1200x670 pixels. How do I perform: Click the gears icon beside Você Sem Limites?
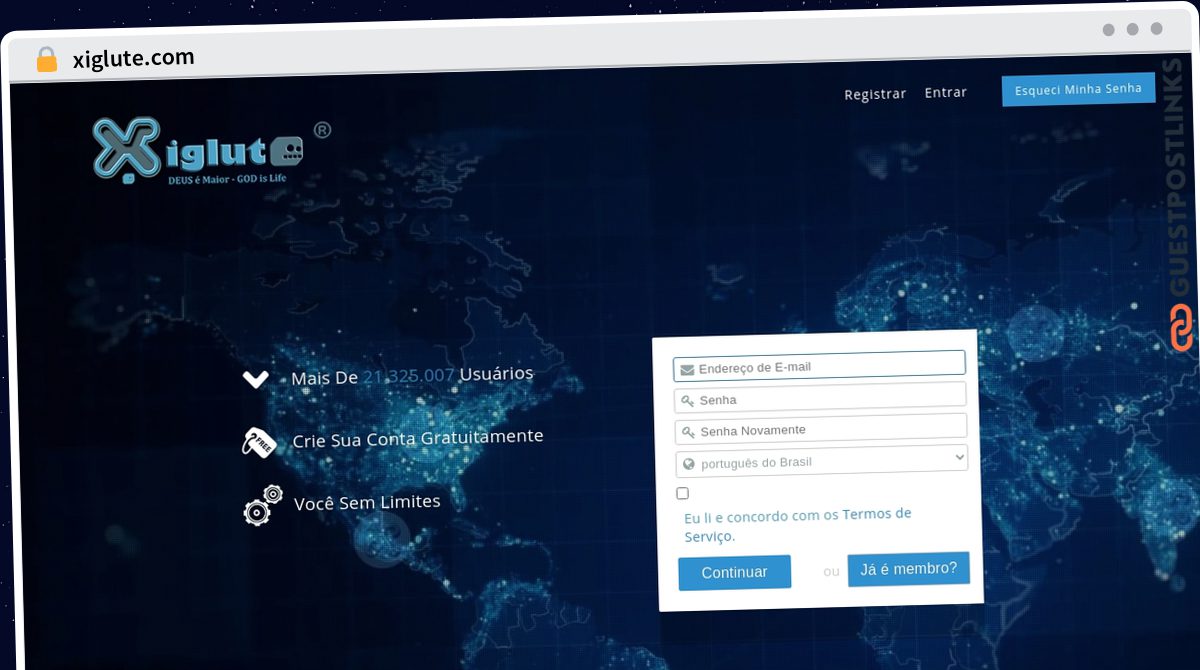(264, 505)
